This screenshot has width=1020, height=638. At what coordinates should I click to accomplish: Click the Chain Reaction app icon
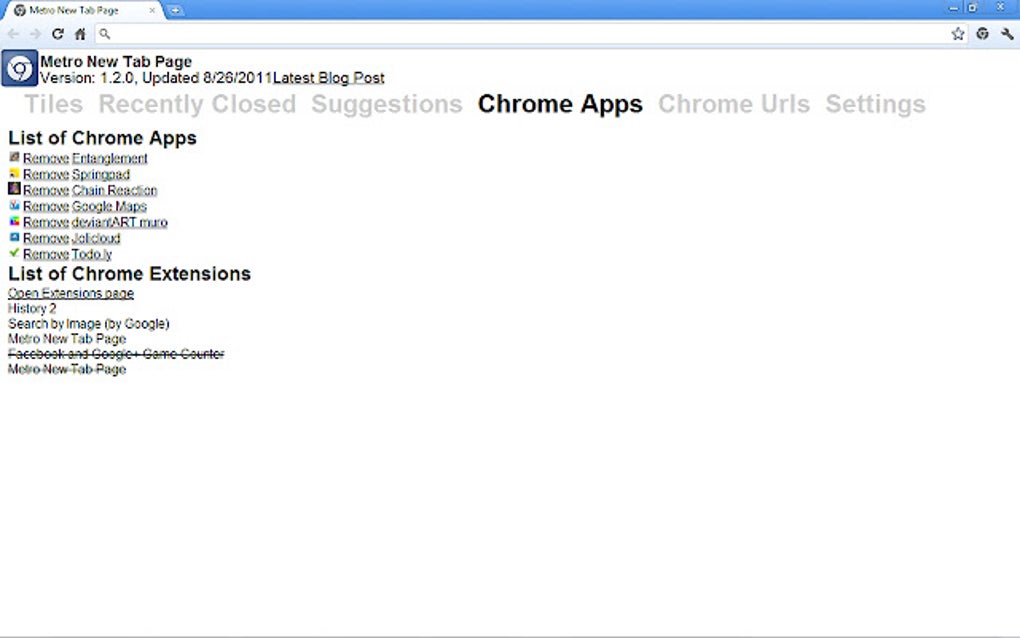pos(13,189)
